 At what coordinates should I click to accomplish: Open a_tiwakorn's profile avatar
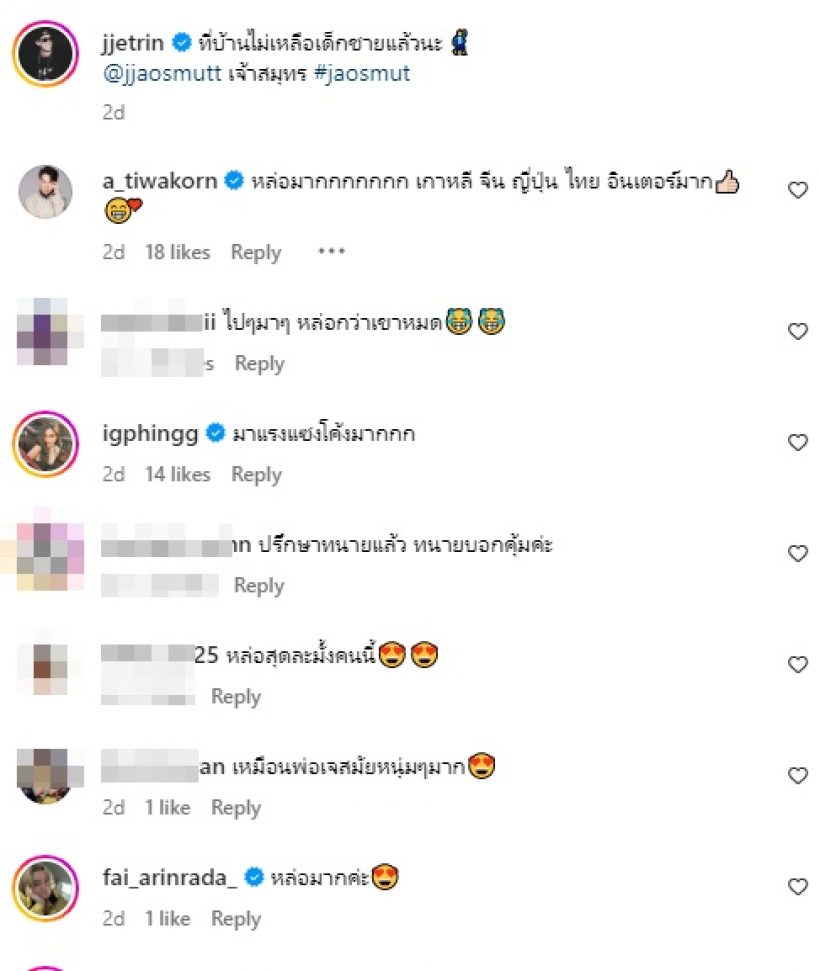point(45,191)
